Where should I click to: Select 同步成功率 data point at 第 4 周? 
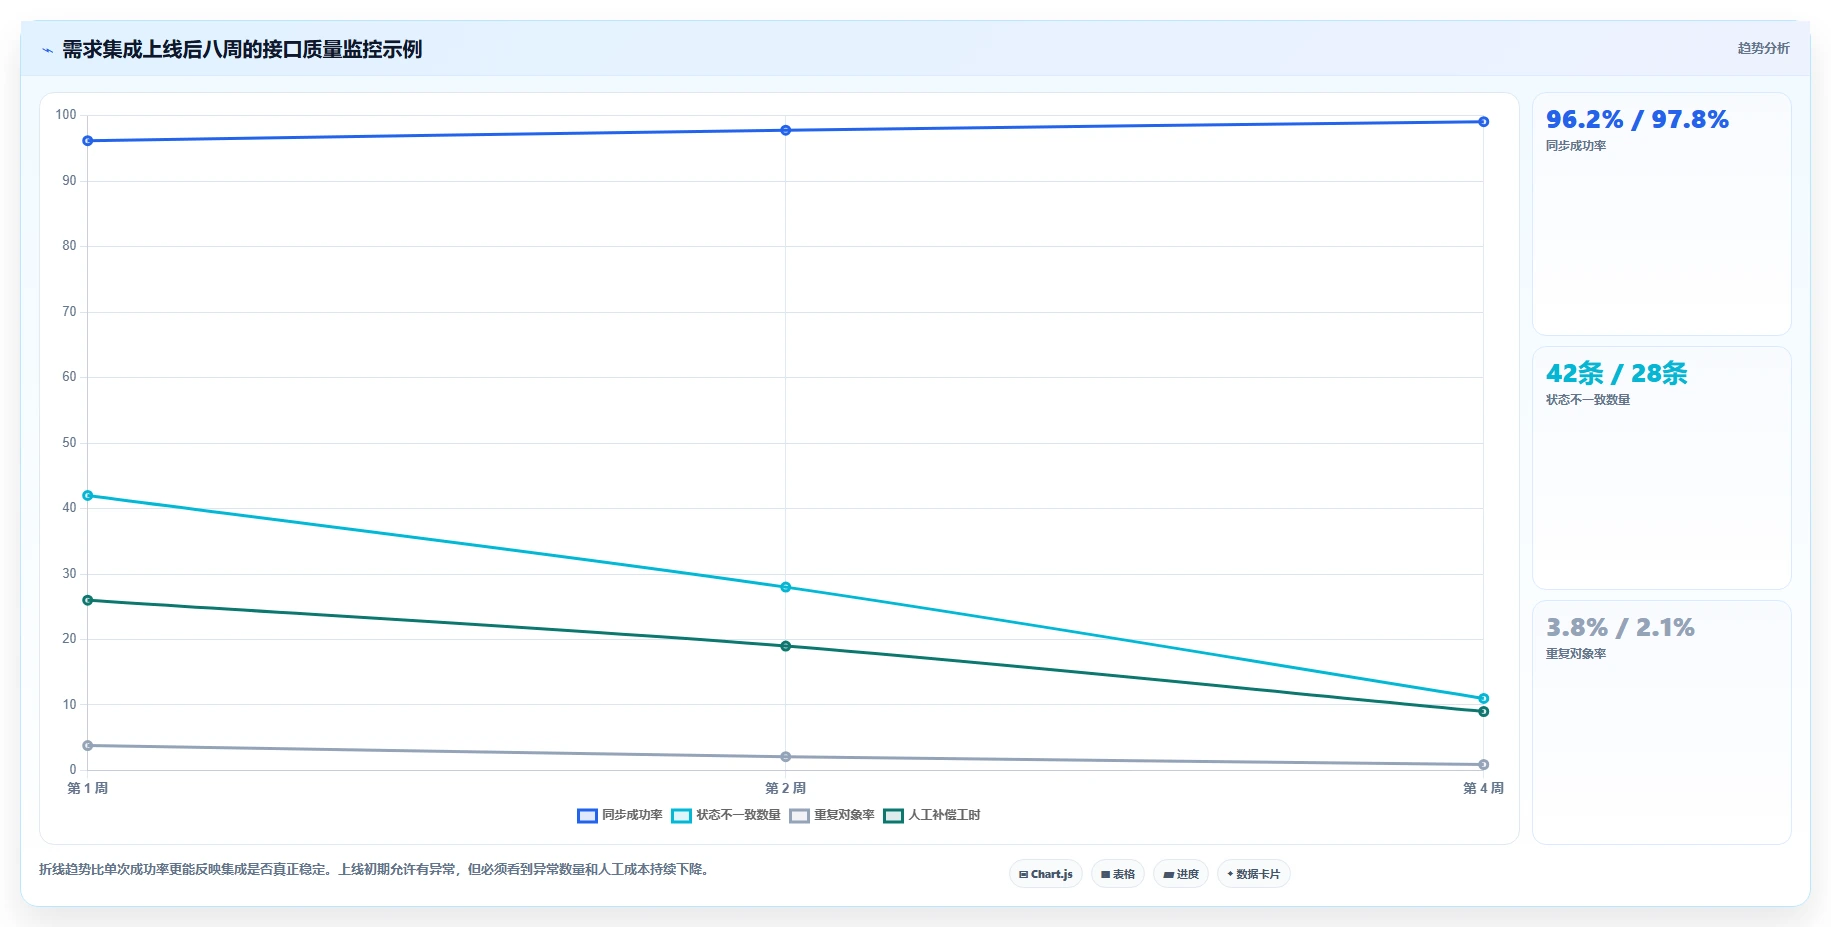tap(1484, 122)
